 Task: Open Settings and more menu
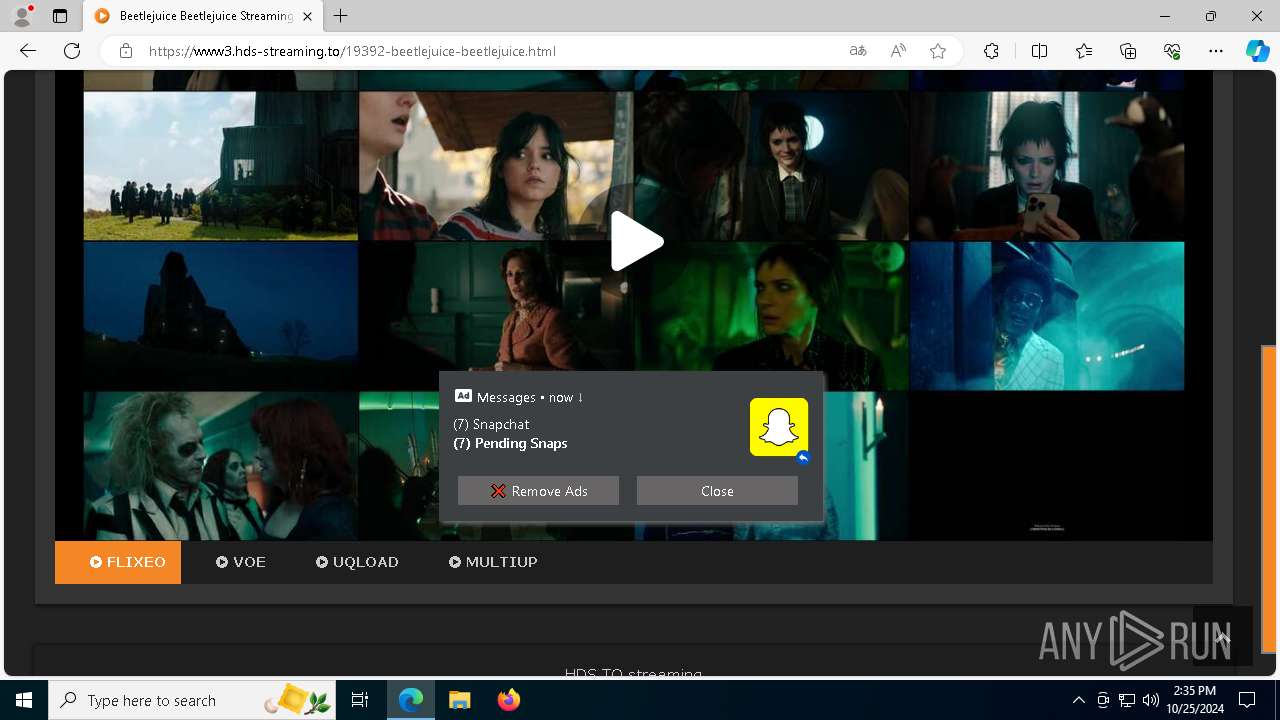point(1216,51)
